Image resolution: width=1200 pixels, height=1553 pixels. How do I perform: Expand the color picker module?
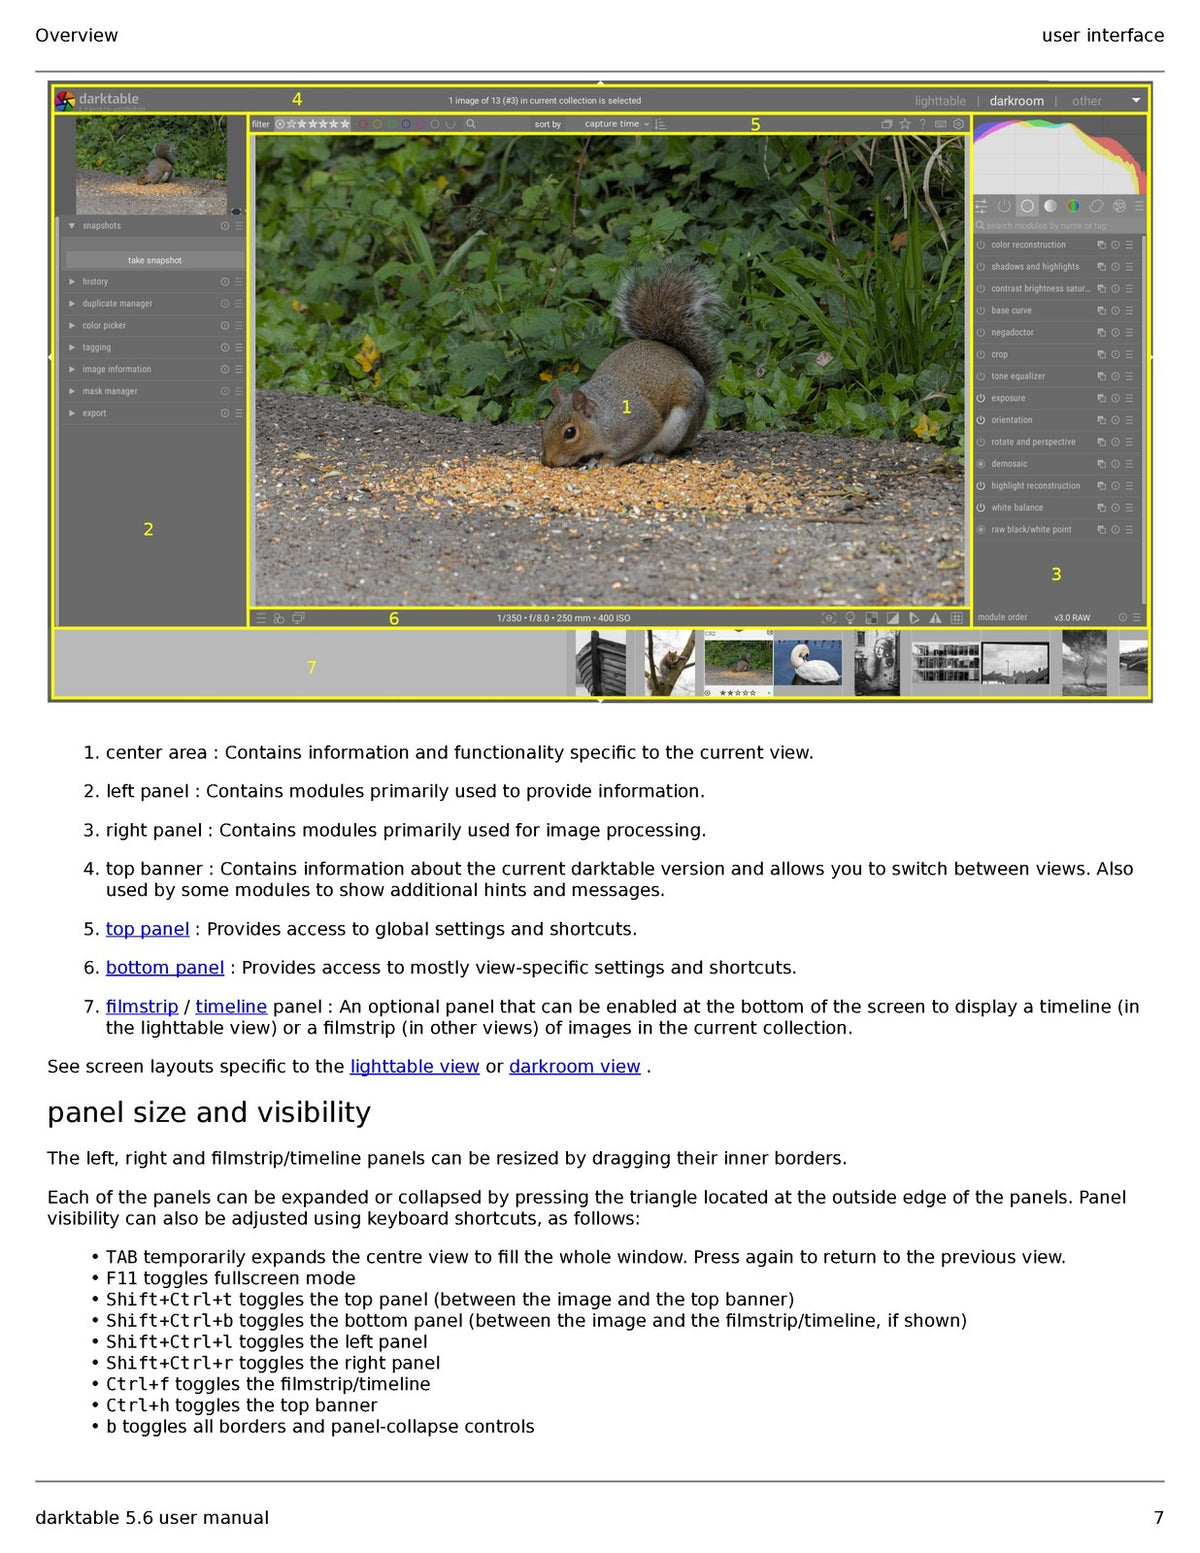tap(72, 326)
